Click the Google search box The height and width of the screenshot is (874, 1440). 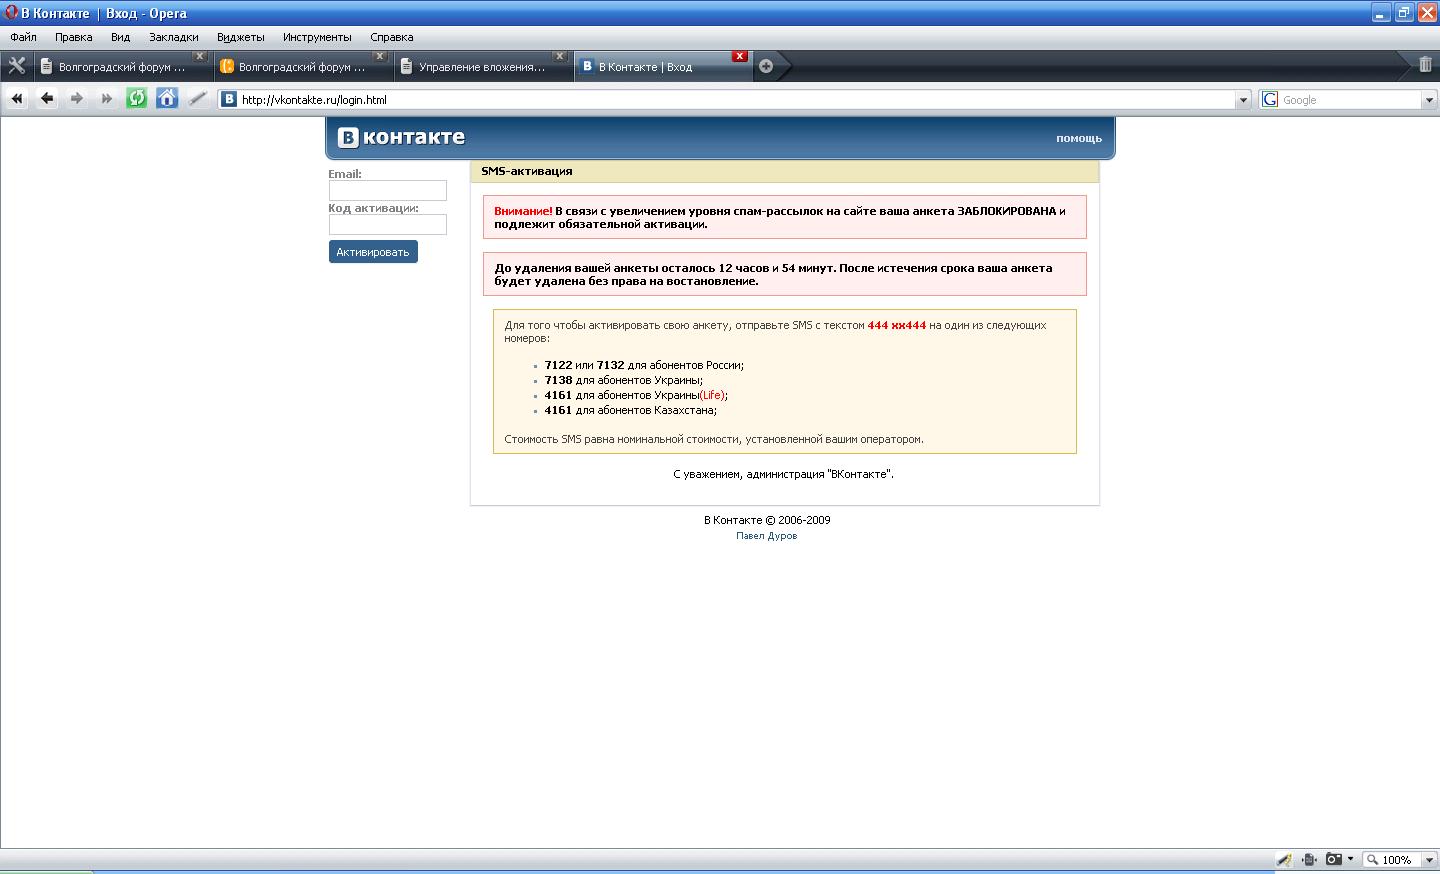coord(1350,100)
